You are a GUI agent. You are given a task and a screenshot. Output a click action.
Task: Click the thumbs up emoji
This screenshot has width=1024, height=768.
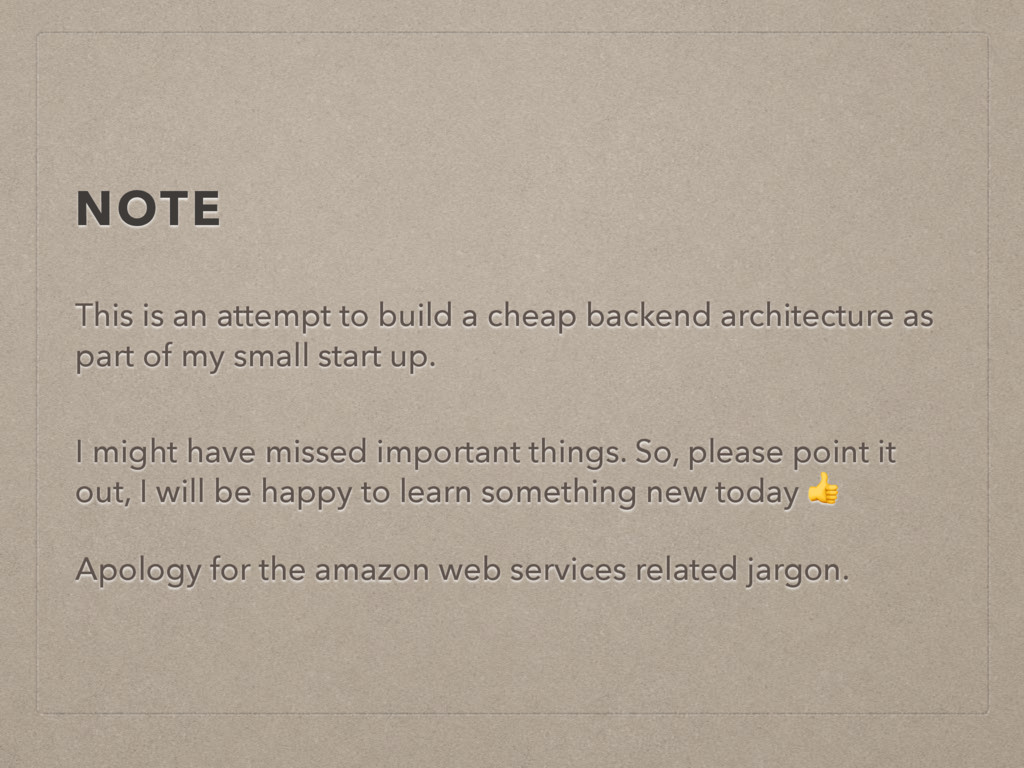(x=823, y=488)
